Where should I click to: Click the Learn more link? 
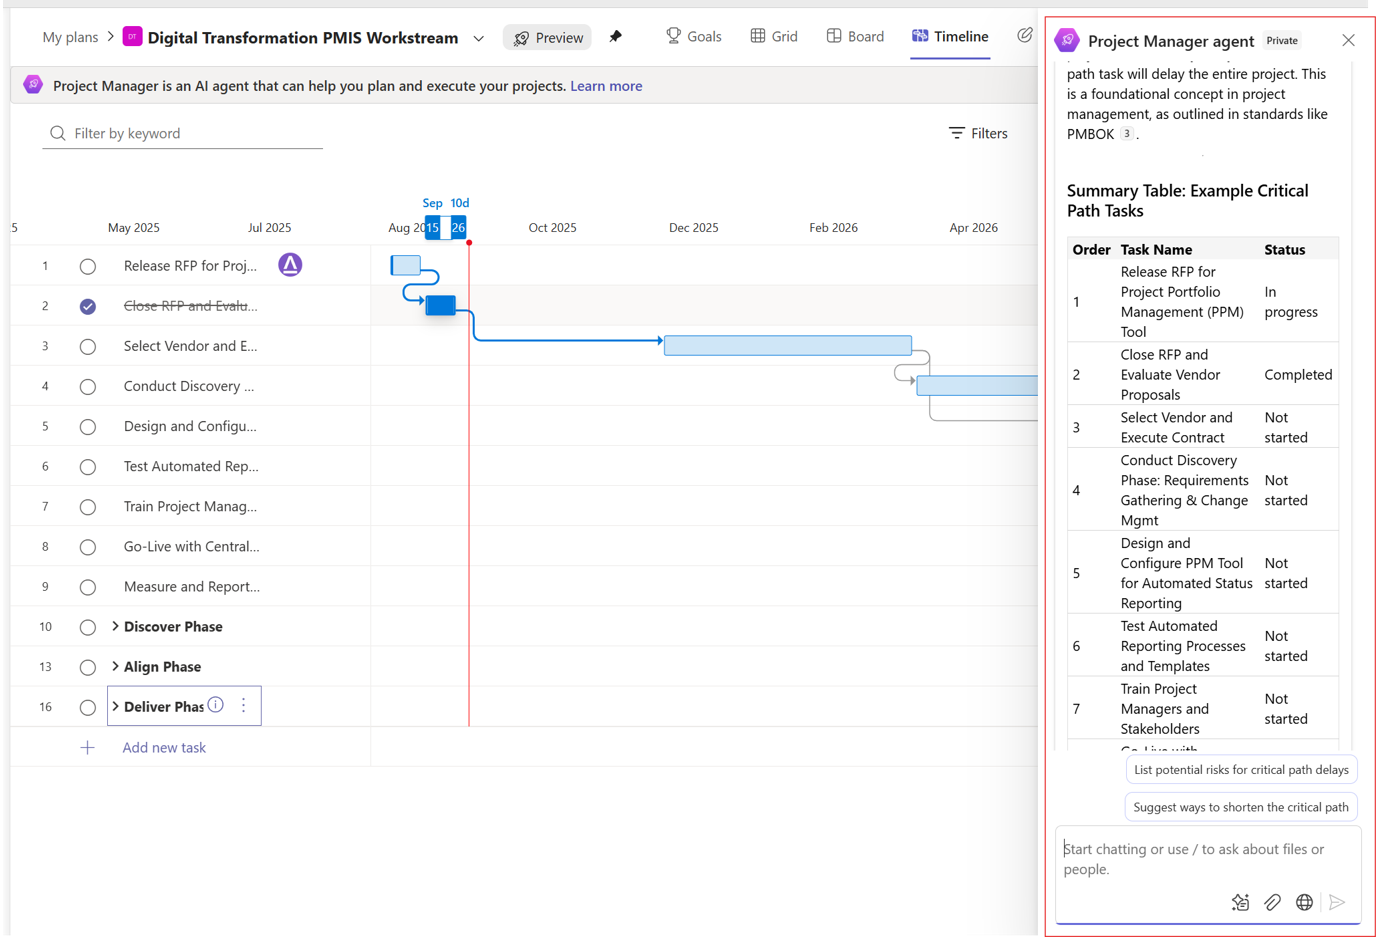point(606,86)
